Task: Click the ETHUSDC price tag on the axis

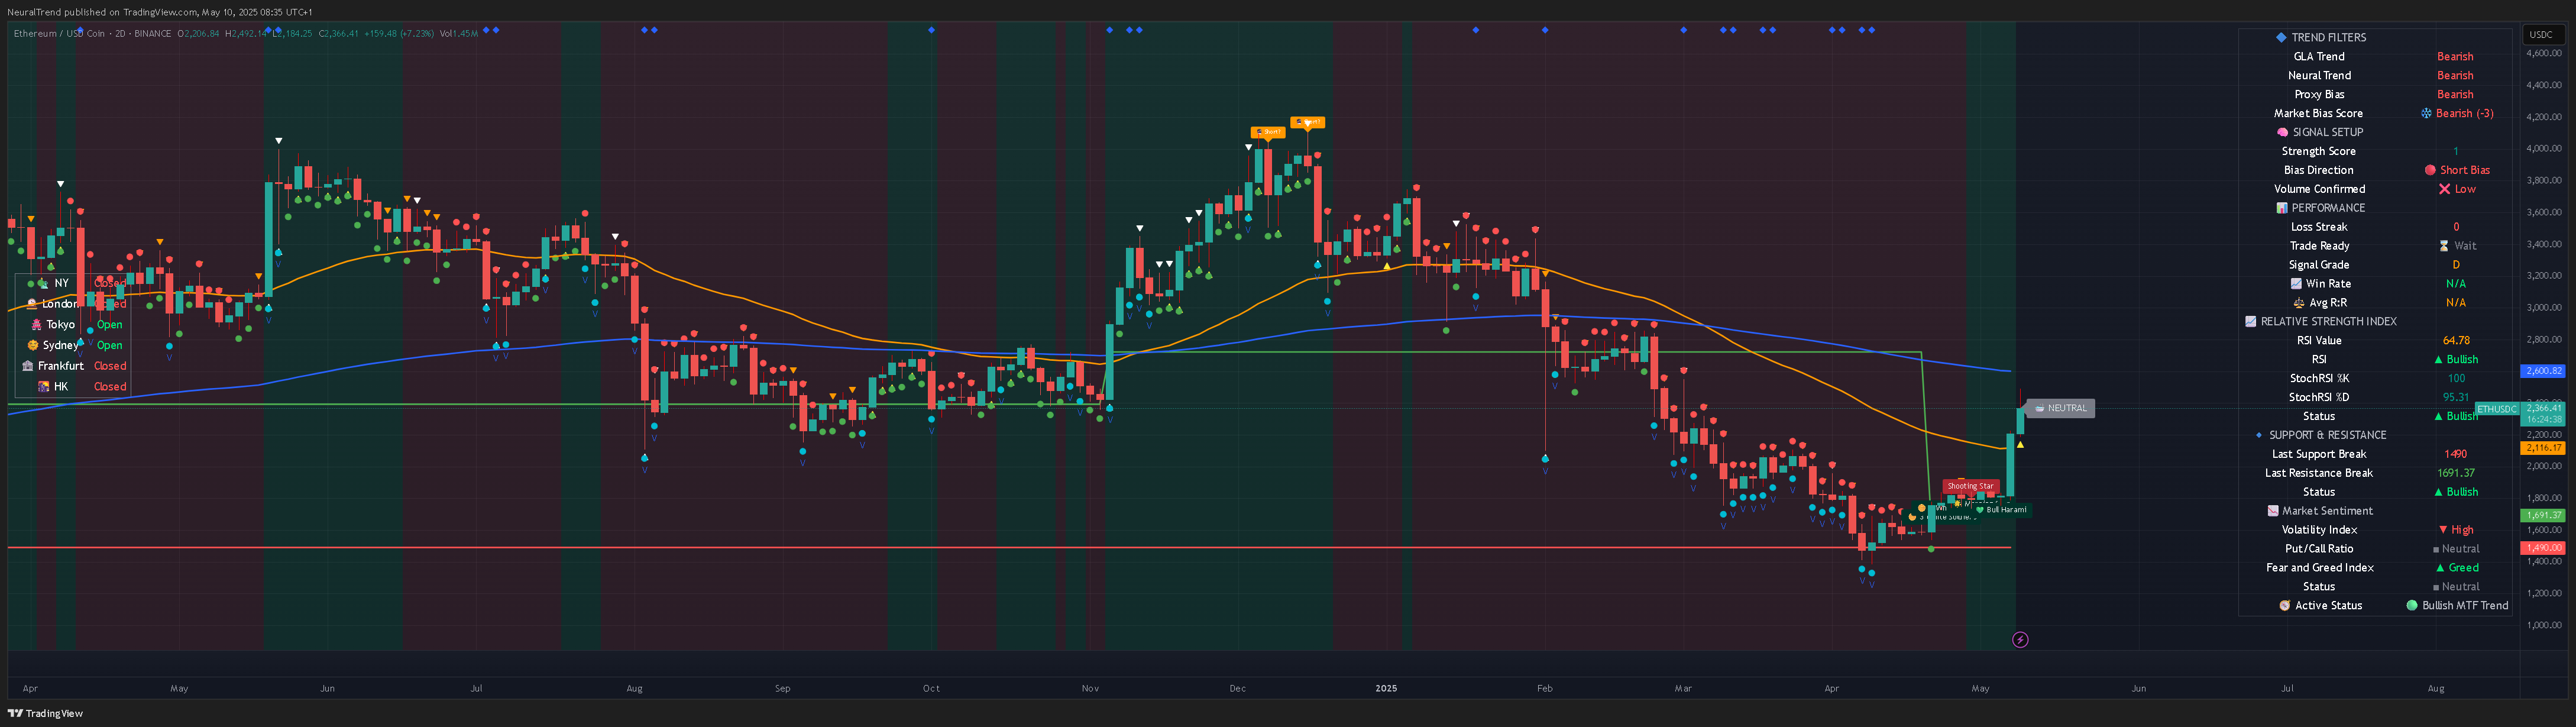Action: click(2496, 409)
